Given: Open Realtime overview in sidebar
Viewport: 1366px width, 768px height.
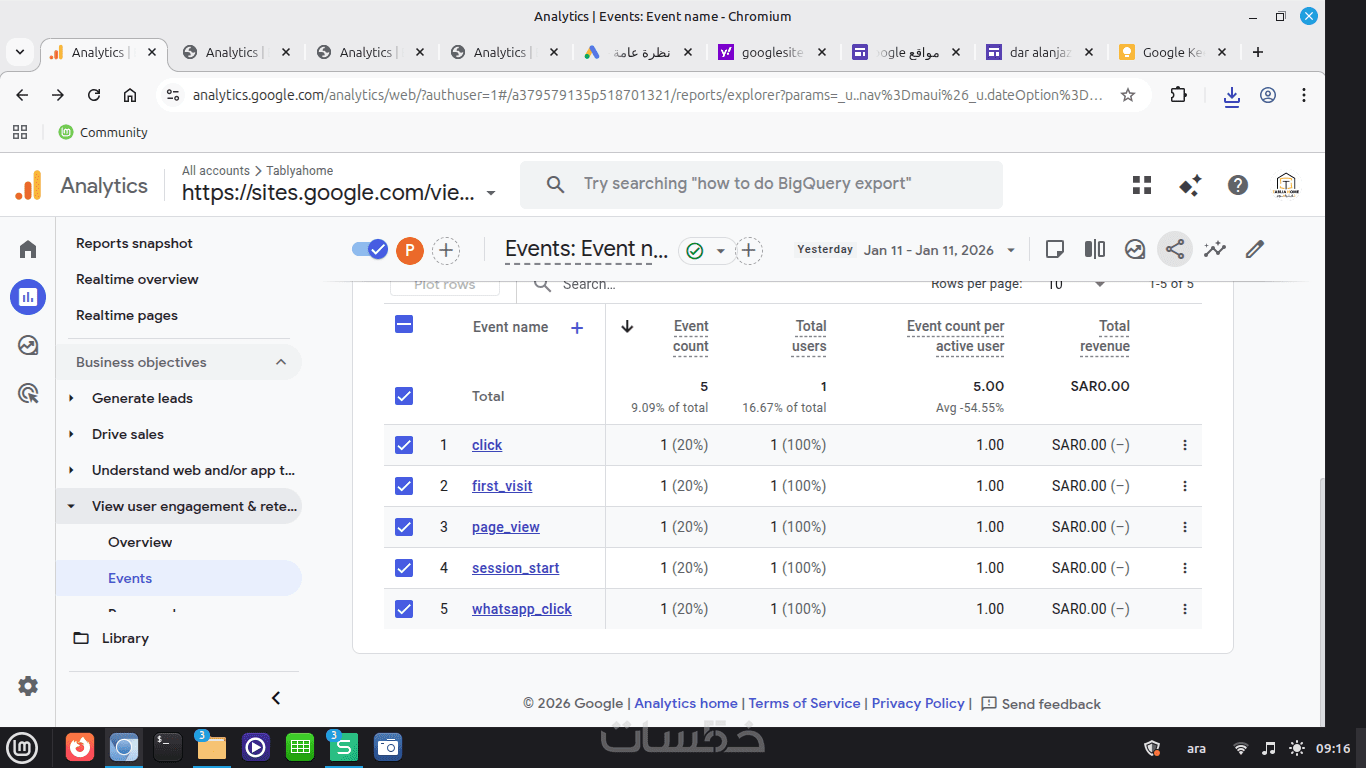Looking at the screenshot, I should (137, 279).
